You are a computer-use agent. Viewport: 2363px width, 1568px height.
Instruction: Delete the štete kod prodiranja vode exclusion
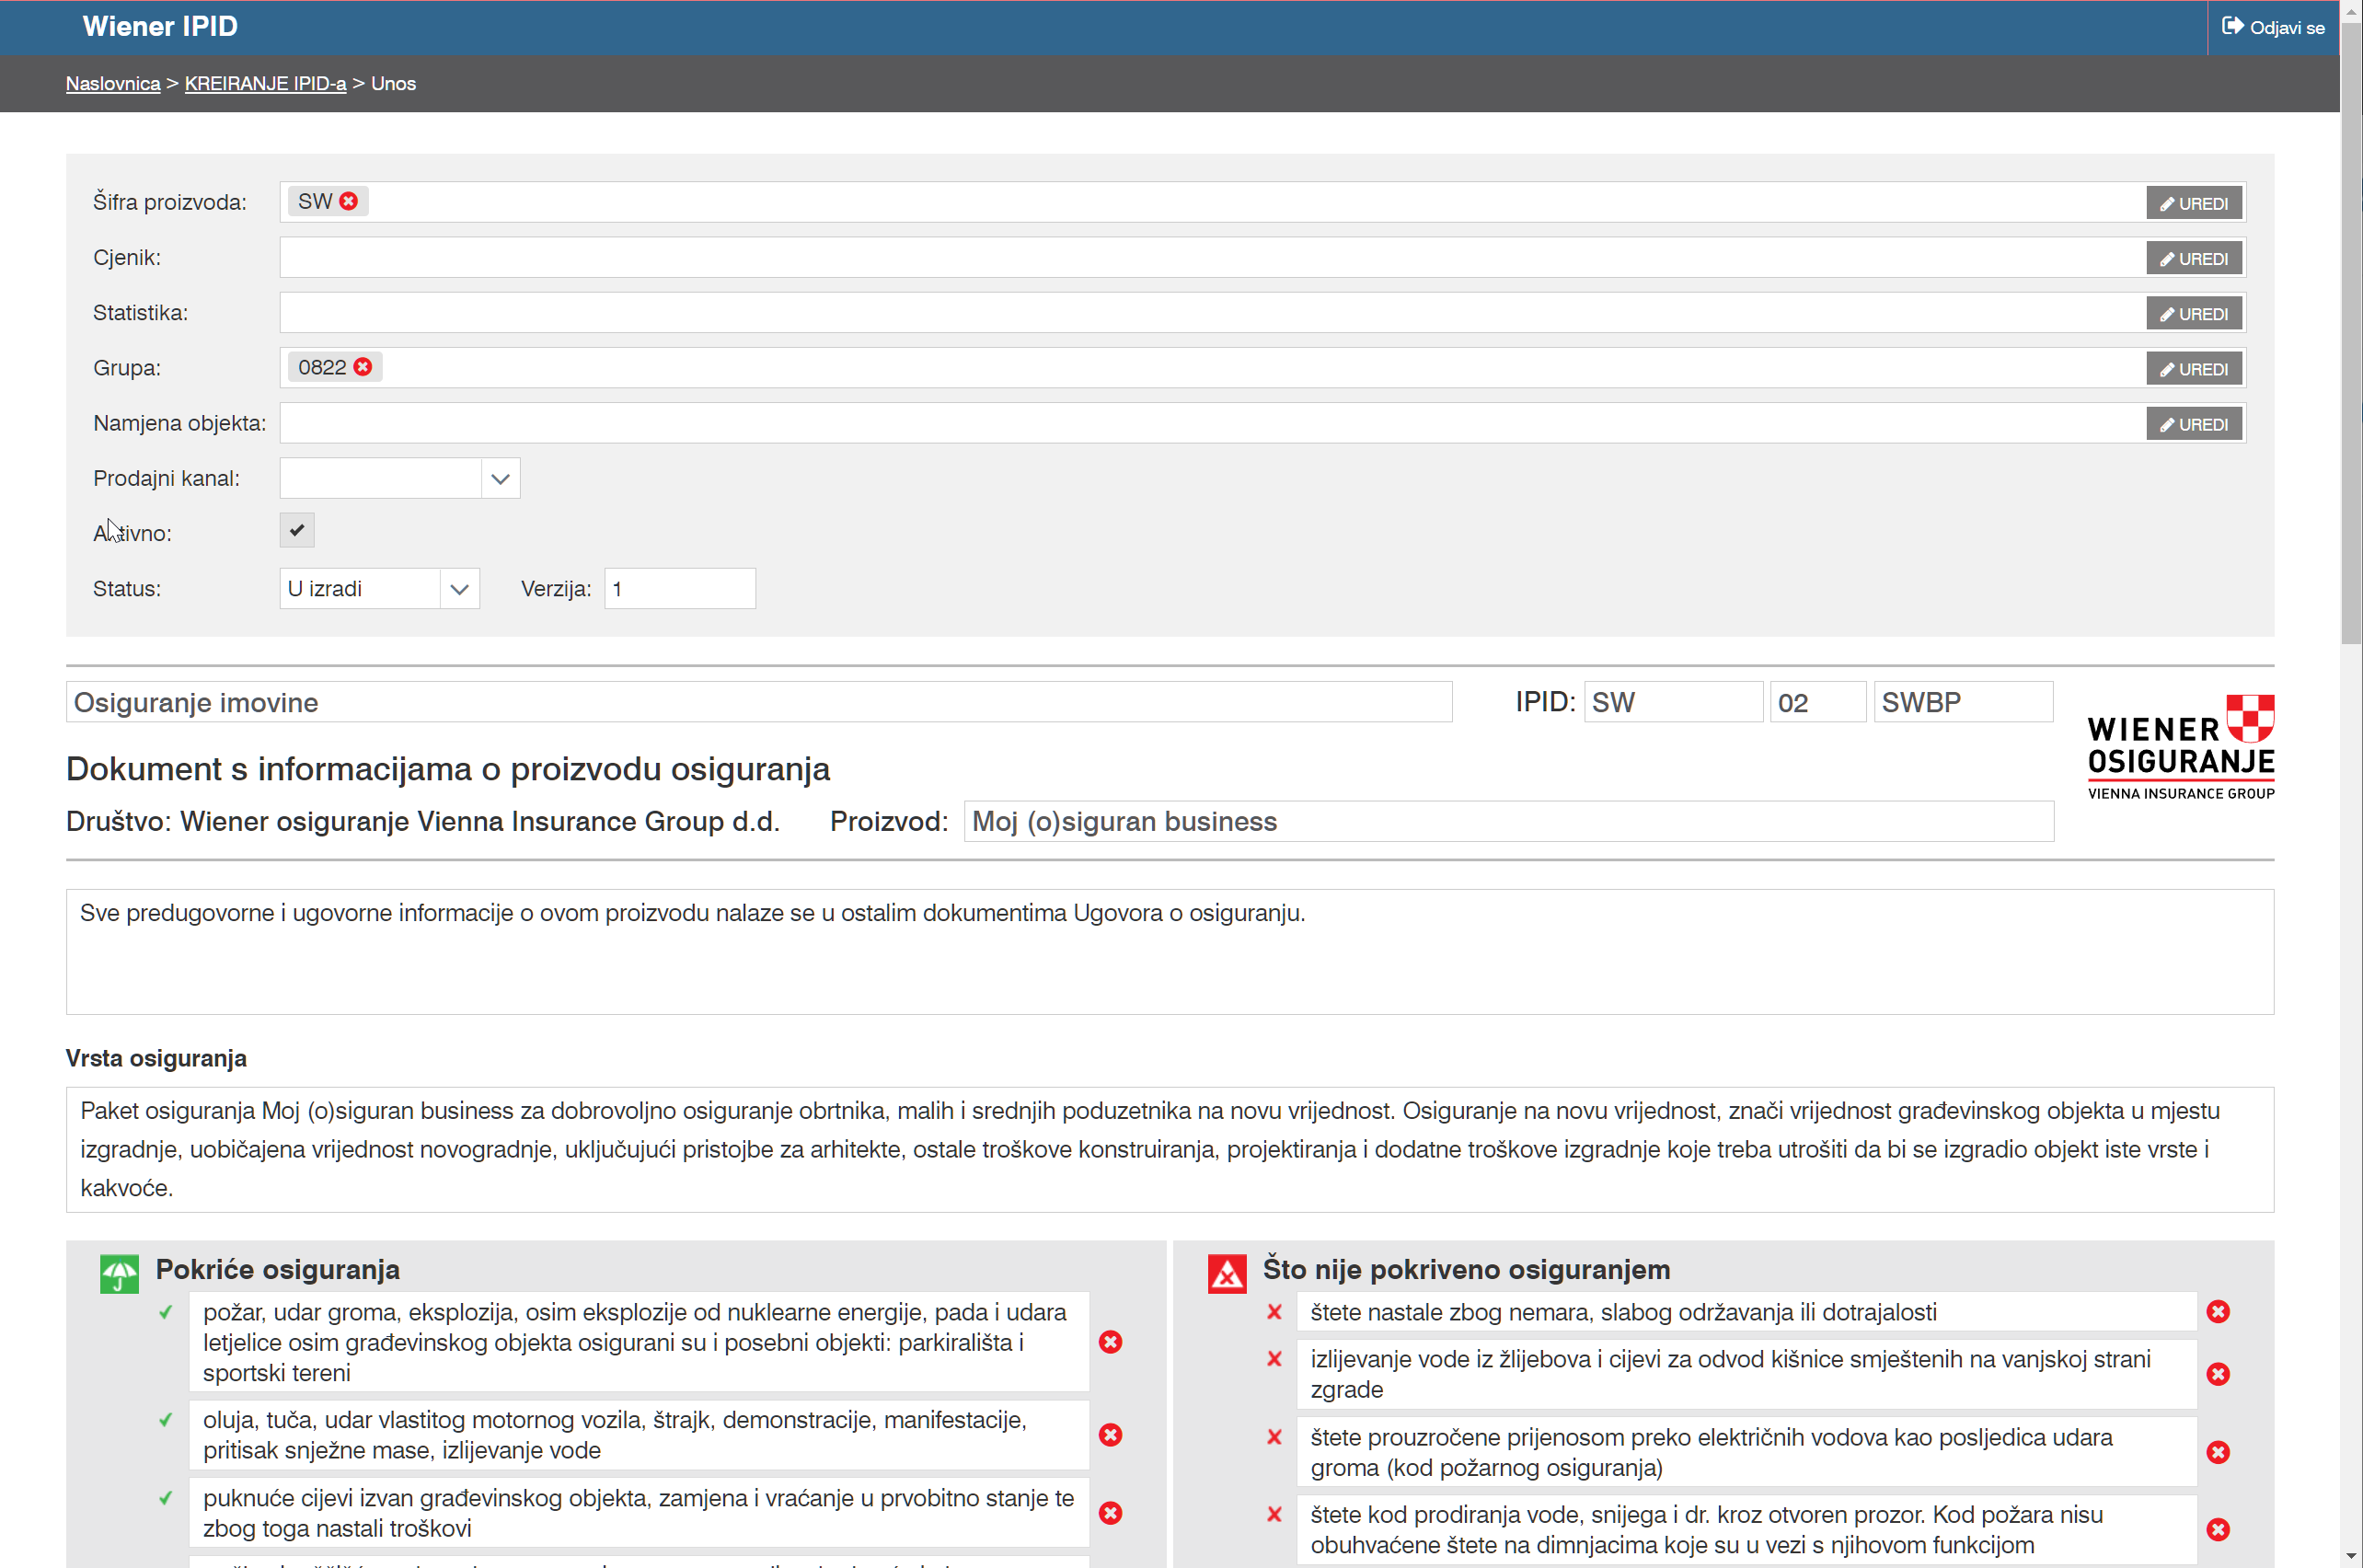pyautogui.click(x=2218, y=1529)
